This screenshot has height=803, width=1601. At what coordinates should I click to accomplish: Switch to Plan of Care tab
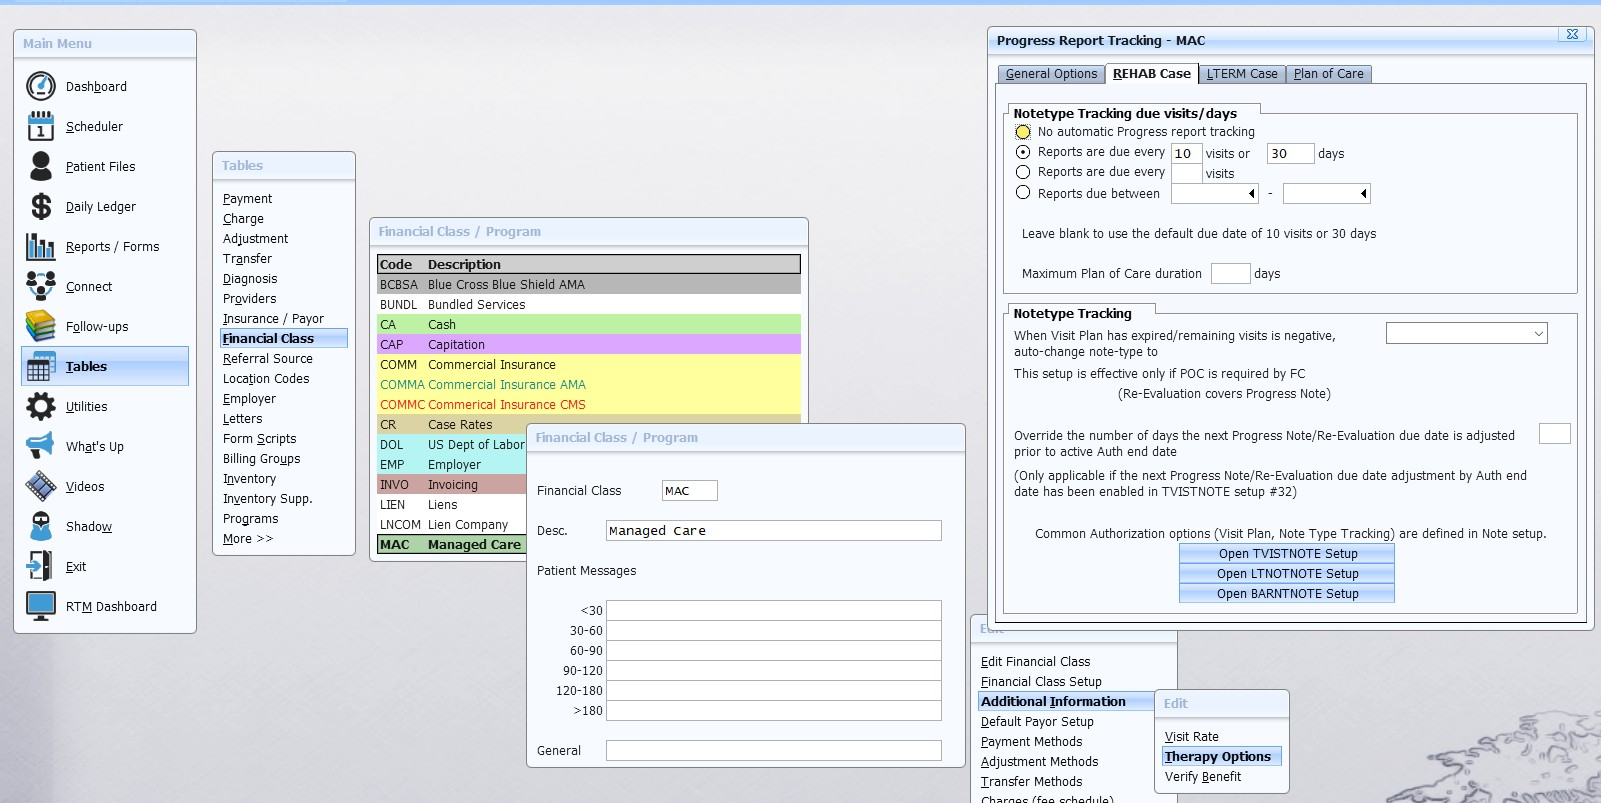pos(1328,74)
